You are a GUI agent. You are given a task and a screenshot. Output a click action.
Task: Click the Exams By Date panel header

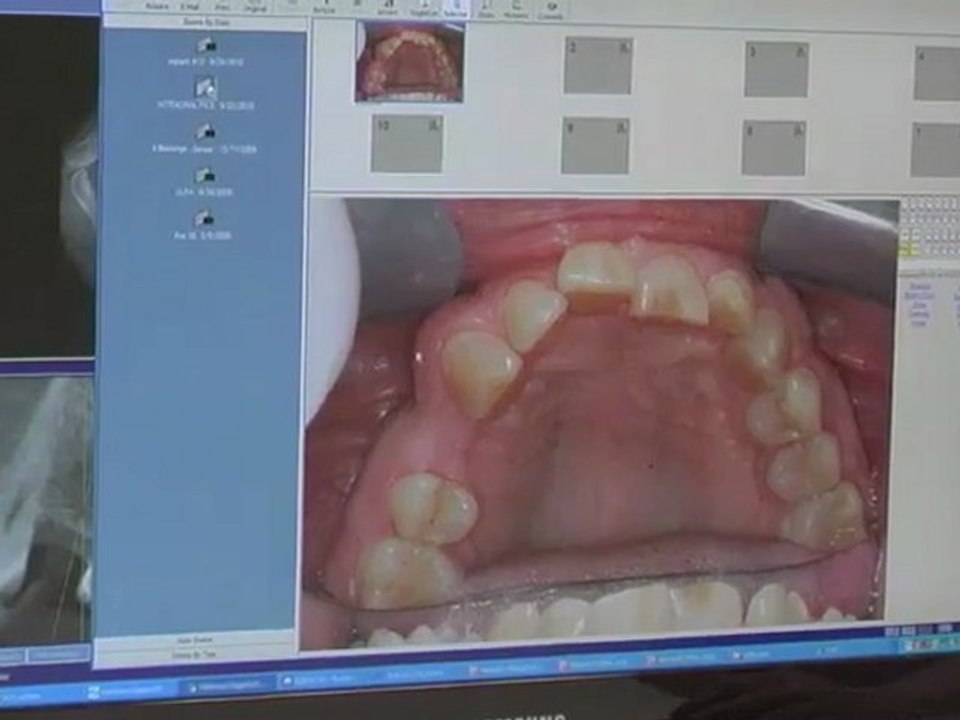[206, 22]
